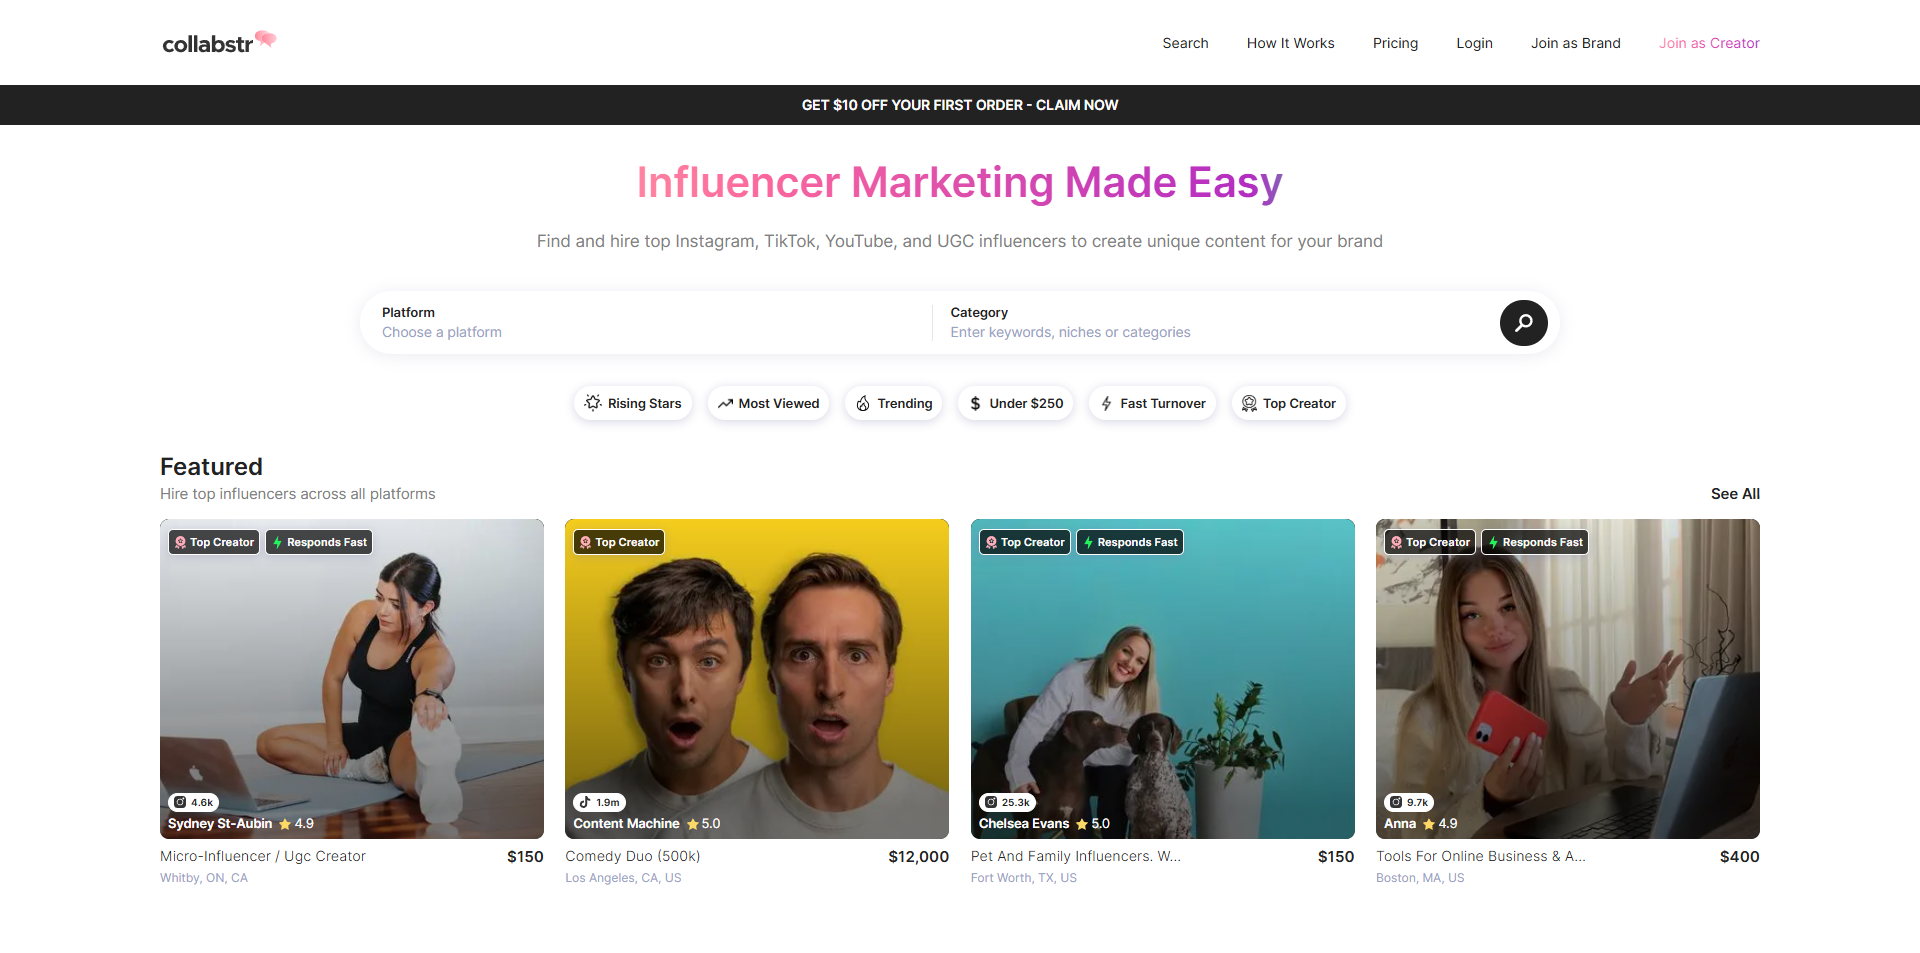Apply the Fast Turnover filter
Screen dimensions: 1920x953
[x=1152, y=403]
